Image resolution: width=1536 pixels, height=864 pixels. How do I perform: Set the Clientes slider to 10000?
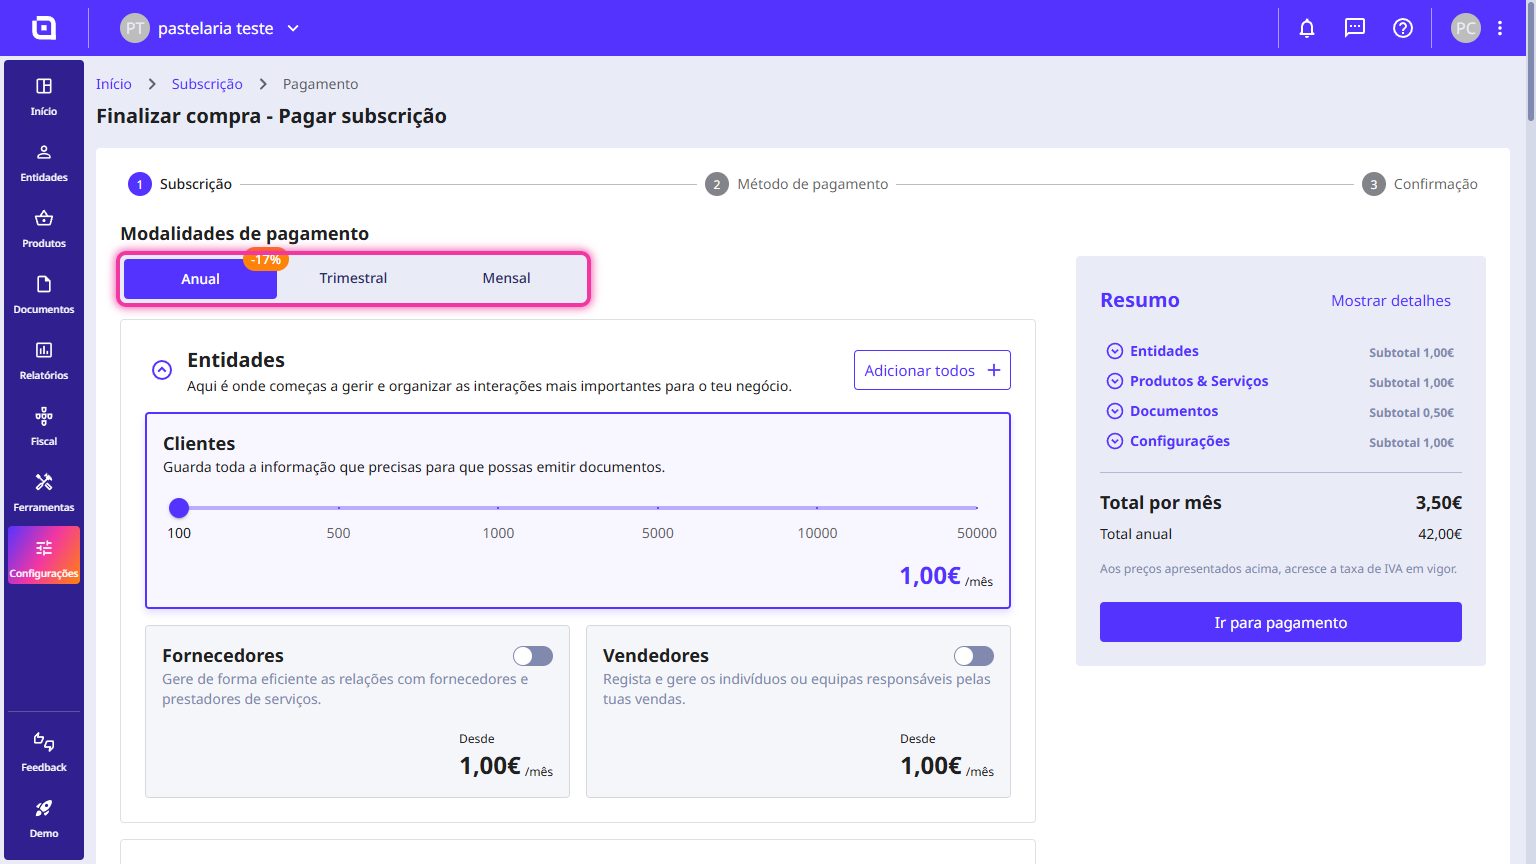click(x=817, y=508)
